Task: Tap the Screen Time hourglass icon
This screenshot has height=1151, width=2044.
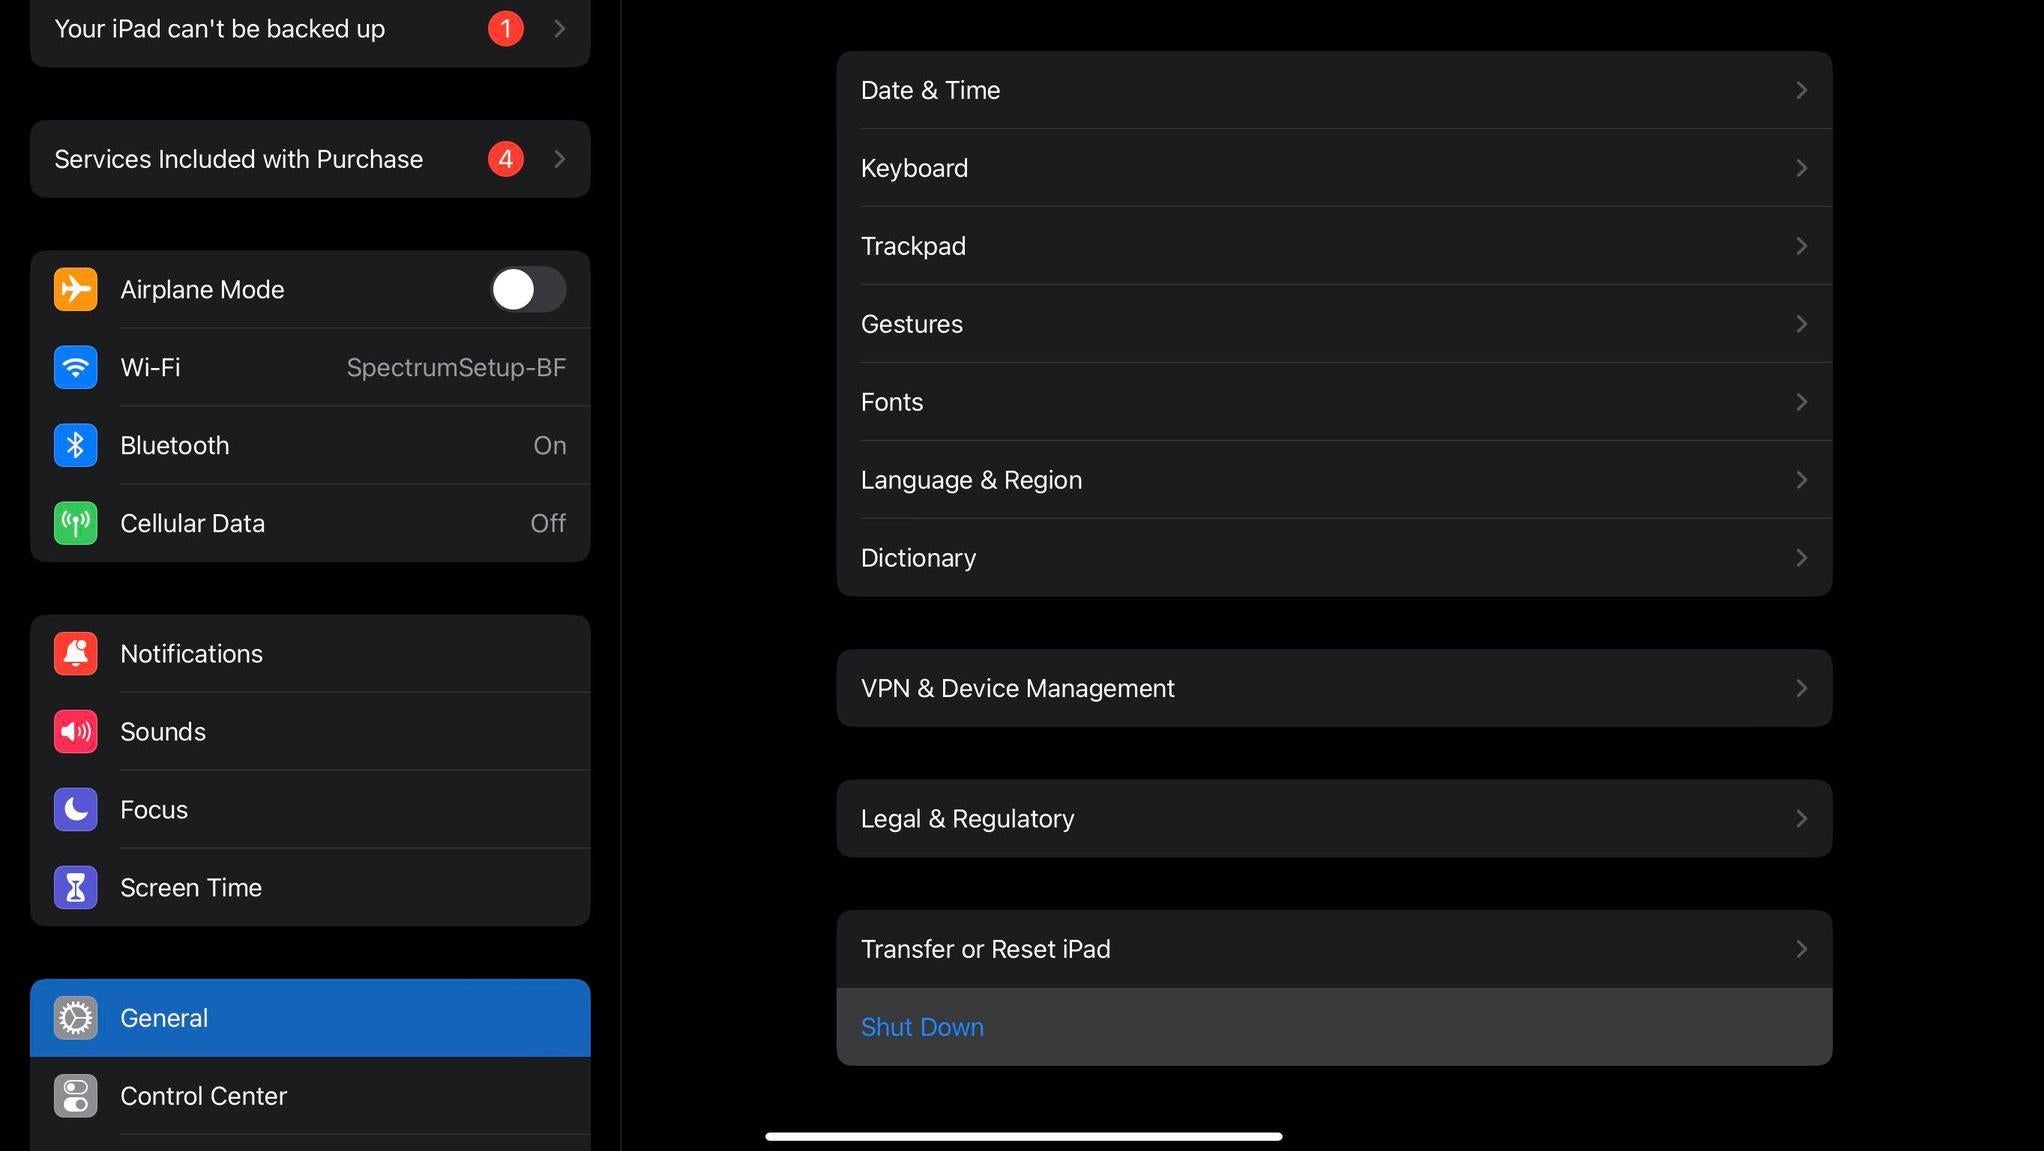Action: coord(74,887)
